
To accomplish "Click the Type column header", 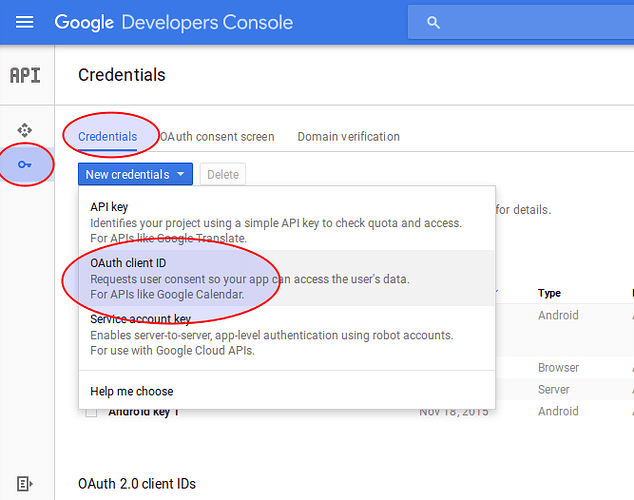I will [x=549, y=293].
